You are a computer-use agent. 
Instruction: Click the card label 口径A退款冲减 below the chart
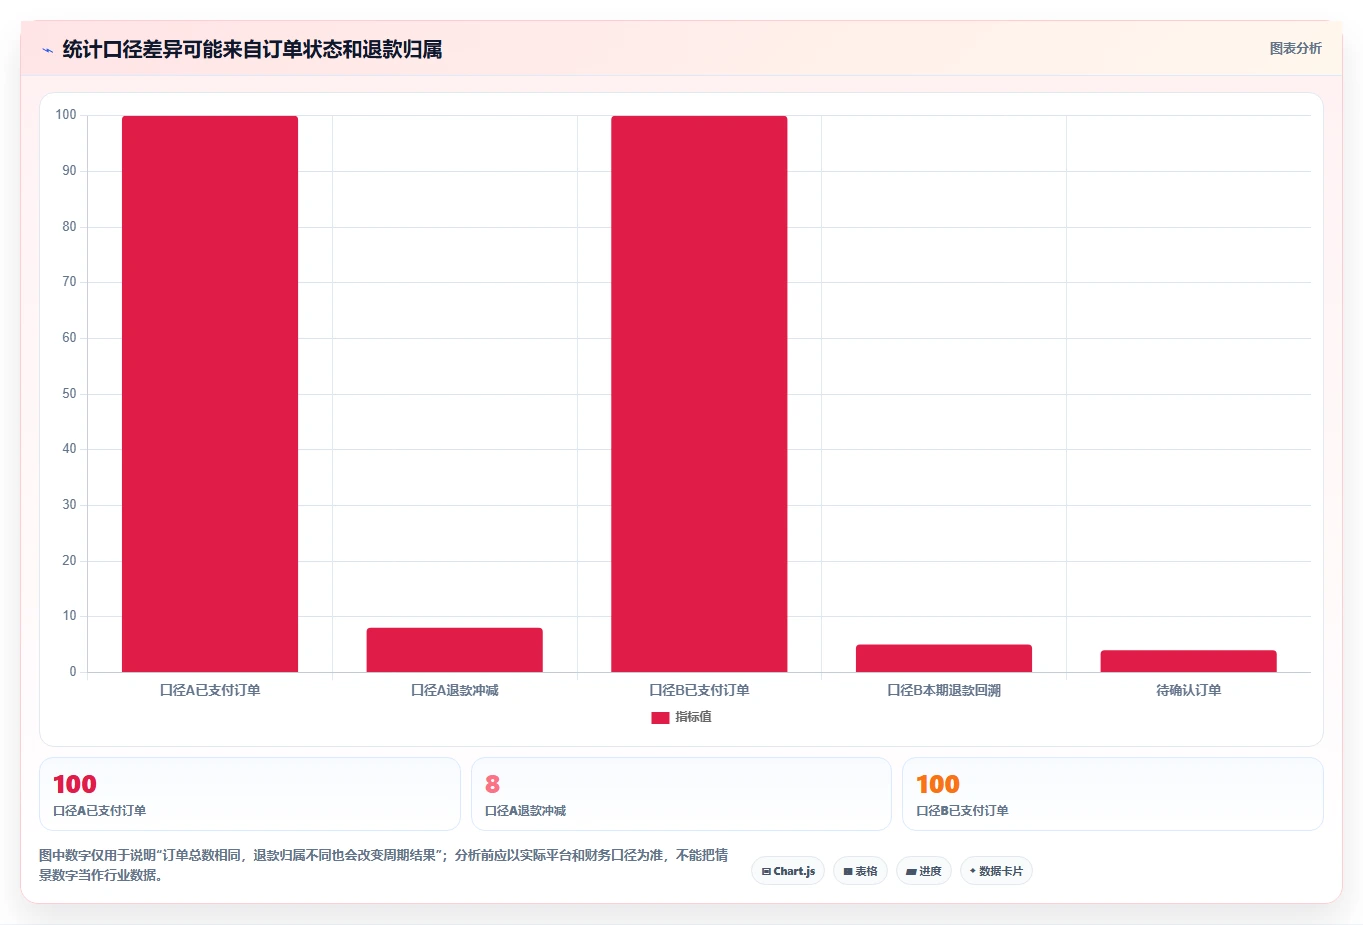[x=525, y=811]
